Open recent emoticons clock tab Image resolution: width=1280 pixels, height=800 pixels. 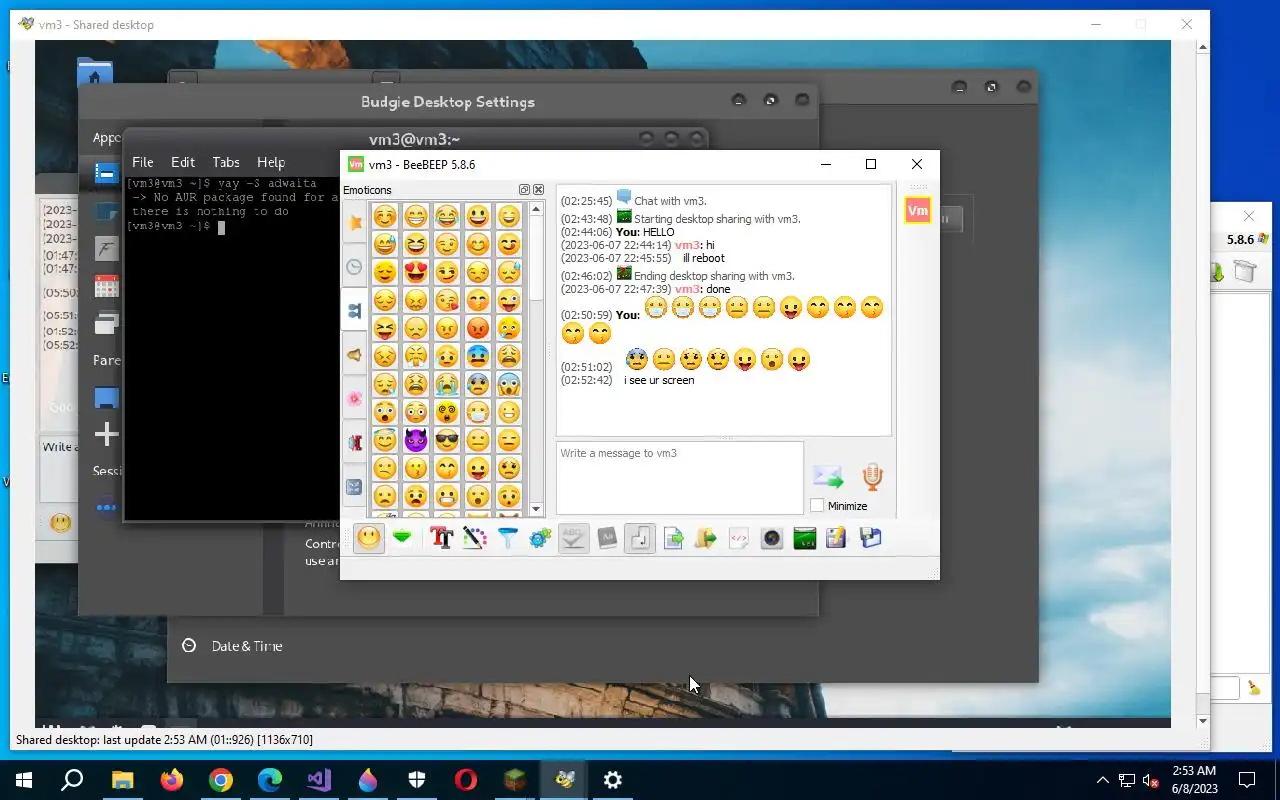point(354,267)
